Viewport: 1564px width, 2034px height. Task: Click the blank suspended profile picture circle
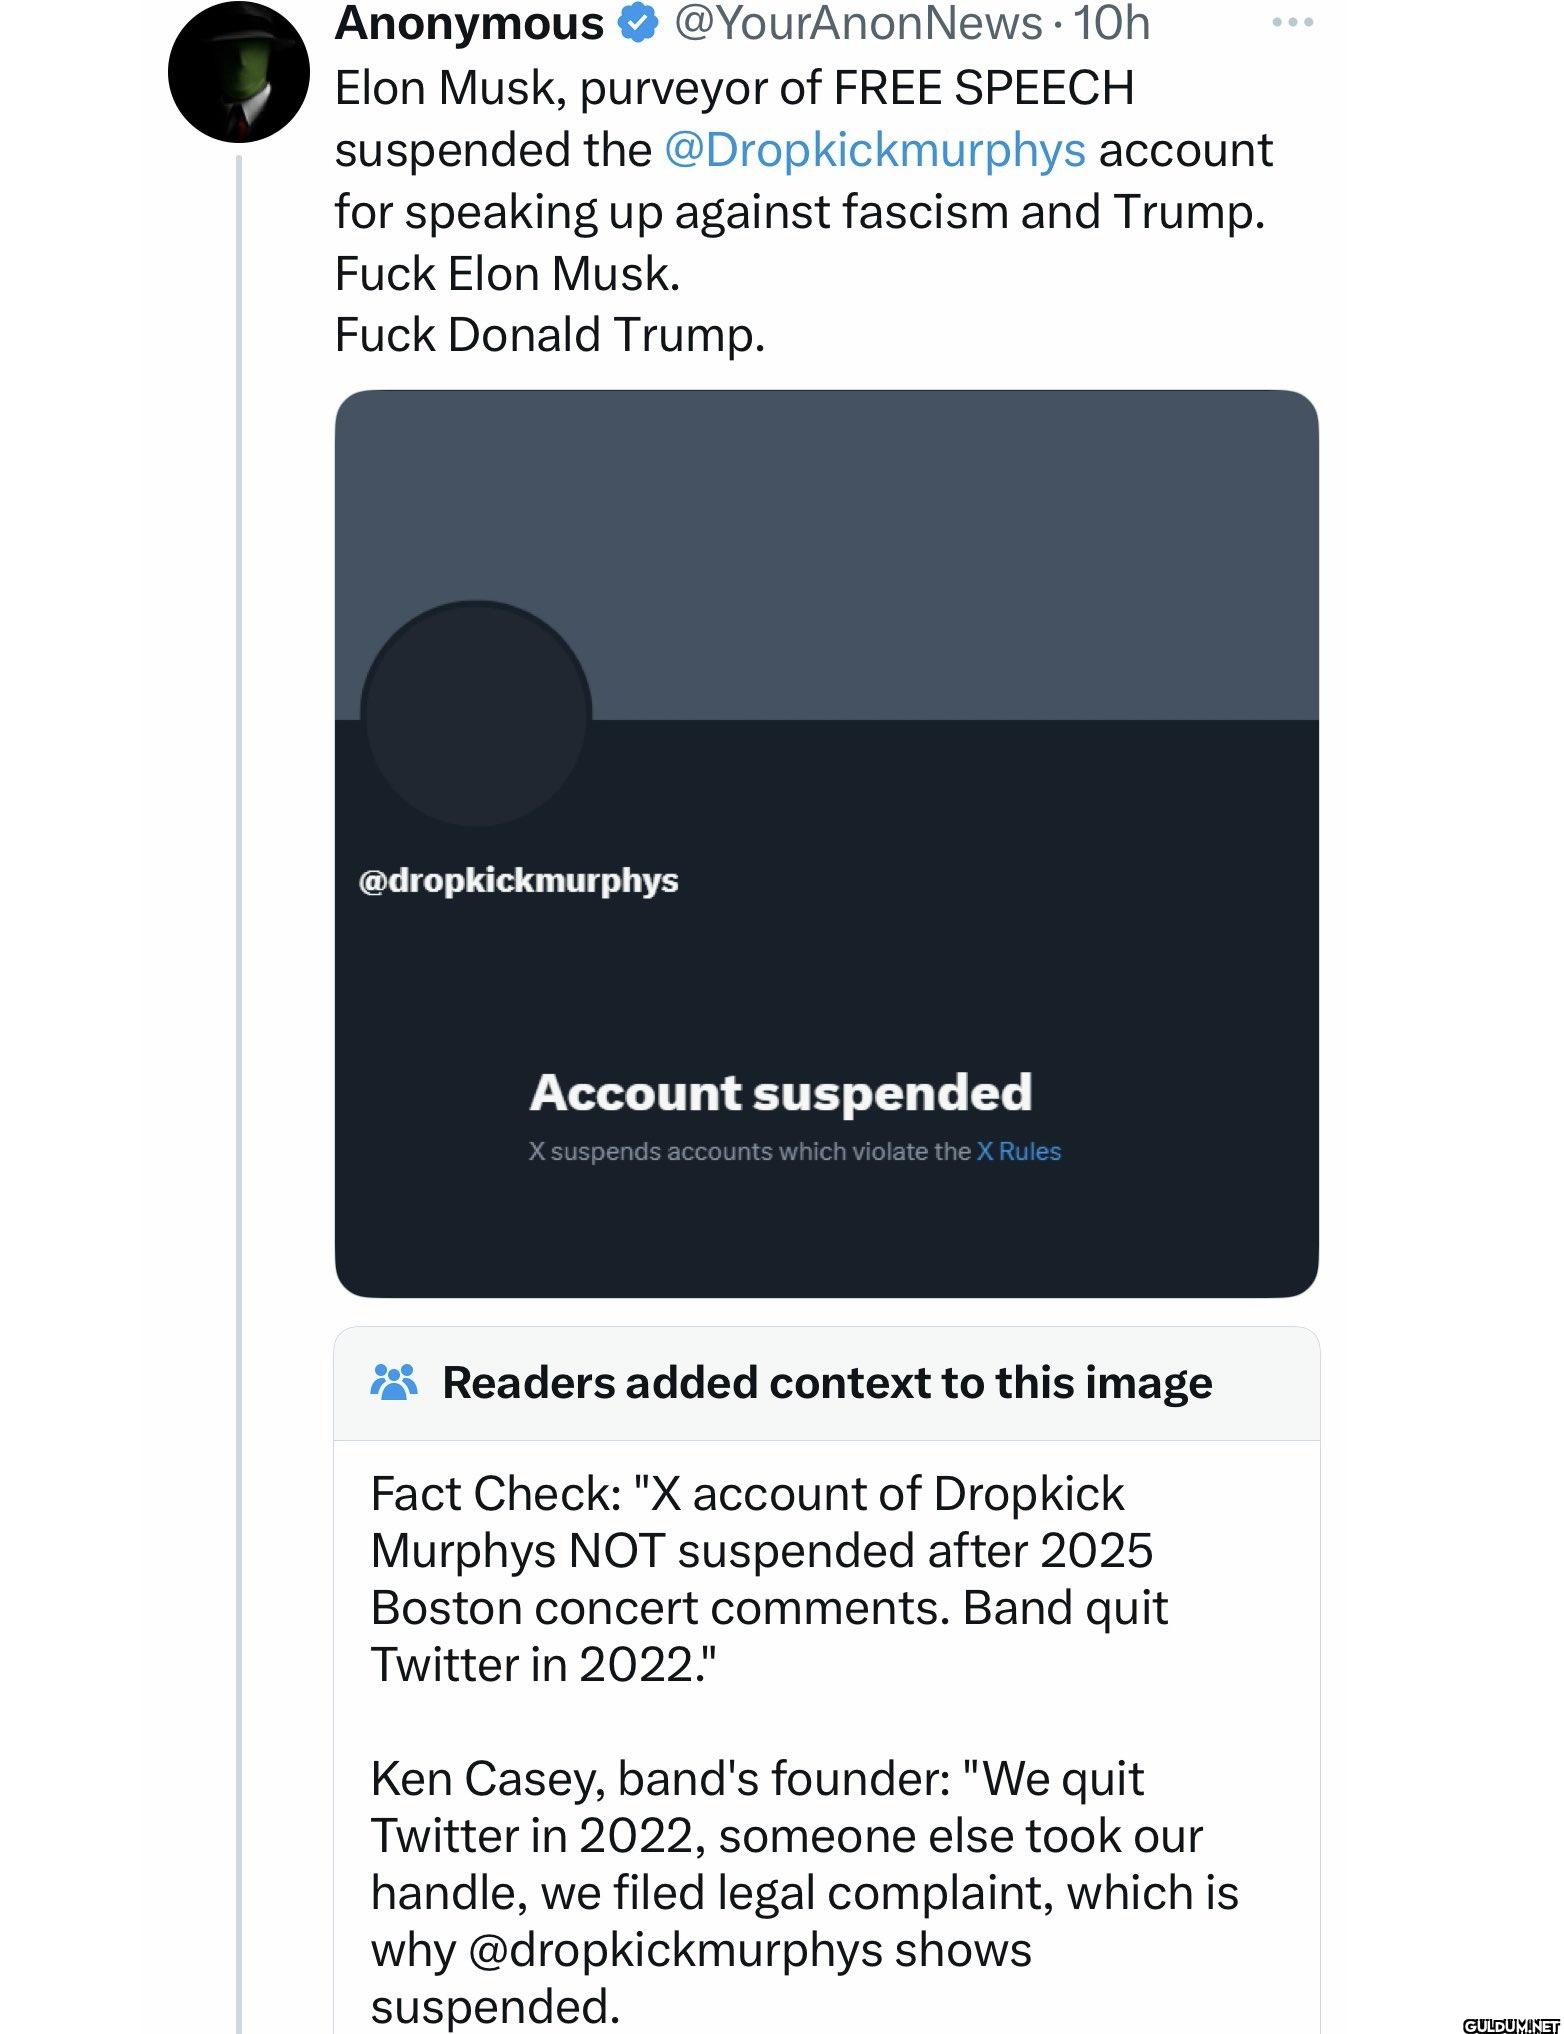[476, 713]
